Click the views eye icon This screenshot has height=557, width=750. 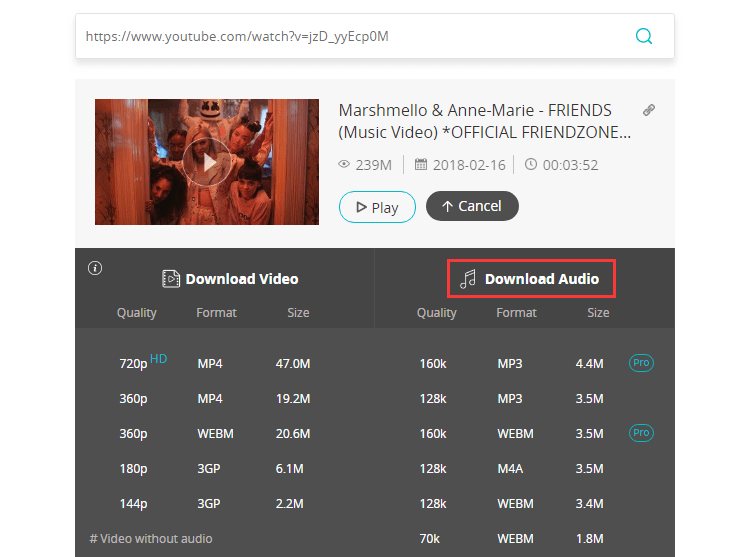(x=344, y=164)
